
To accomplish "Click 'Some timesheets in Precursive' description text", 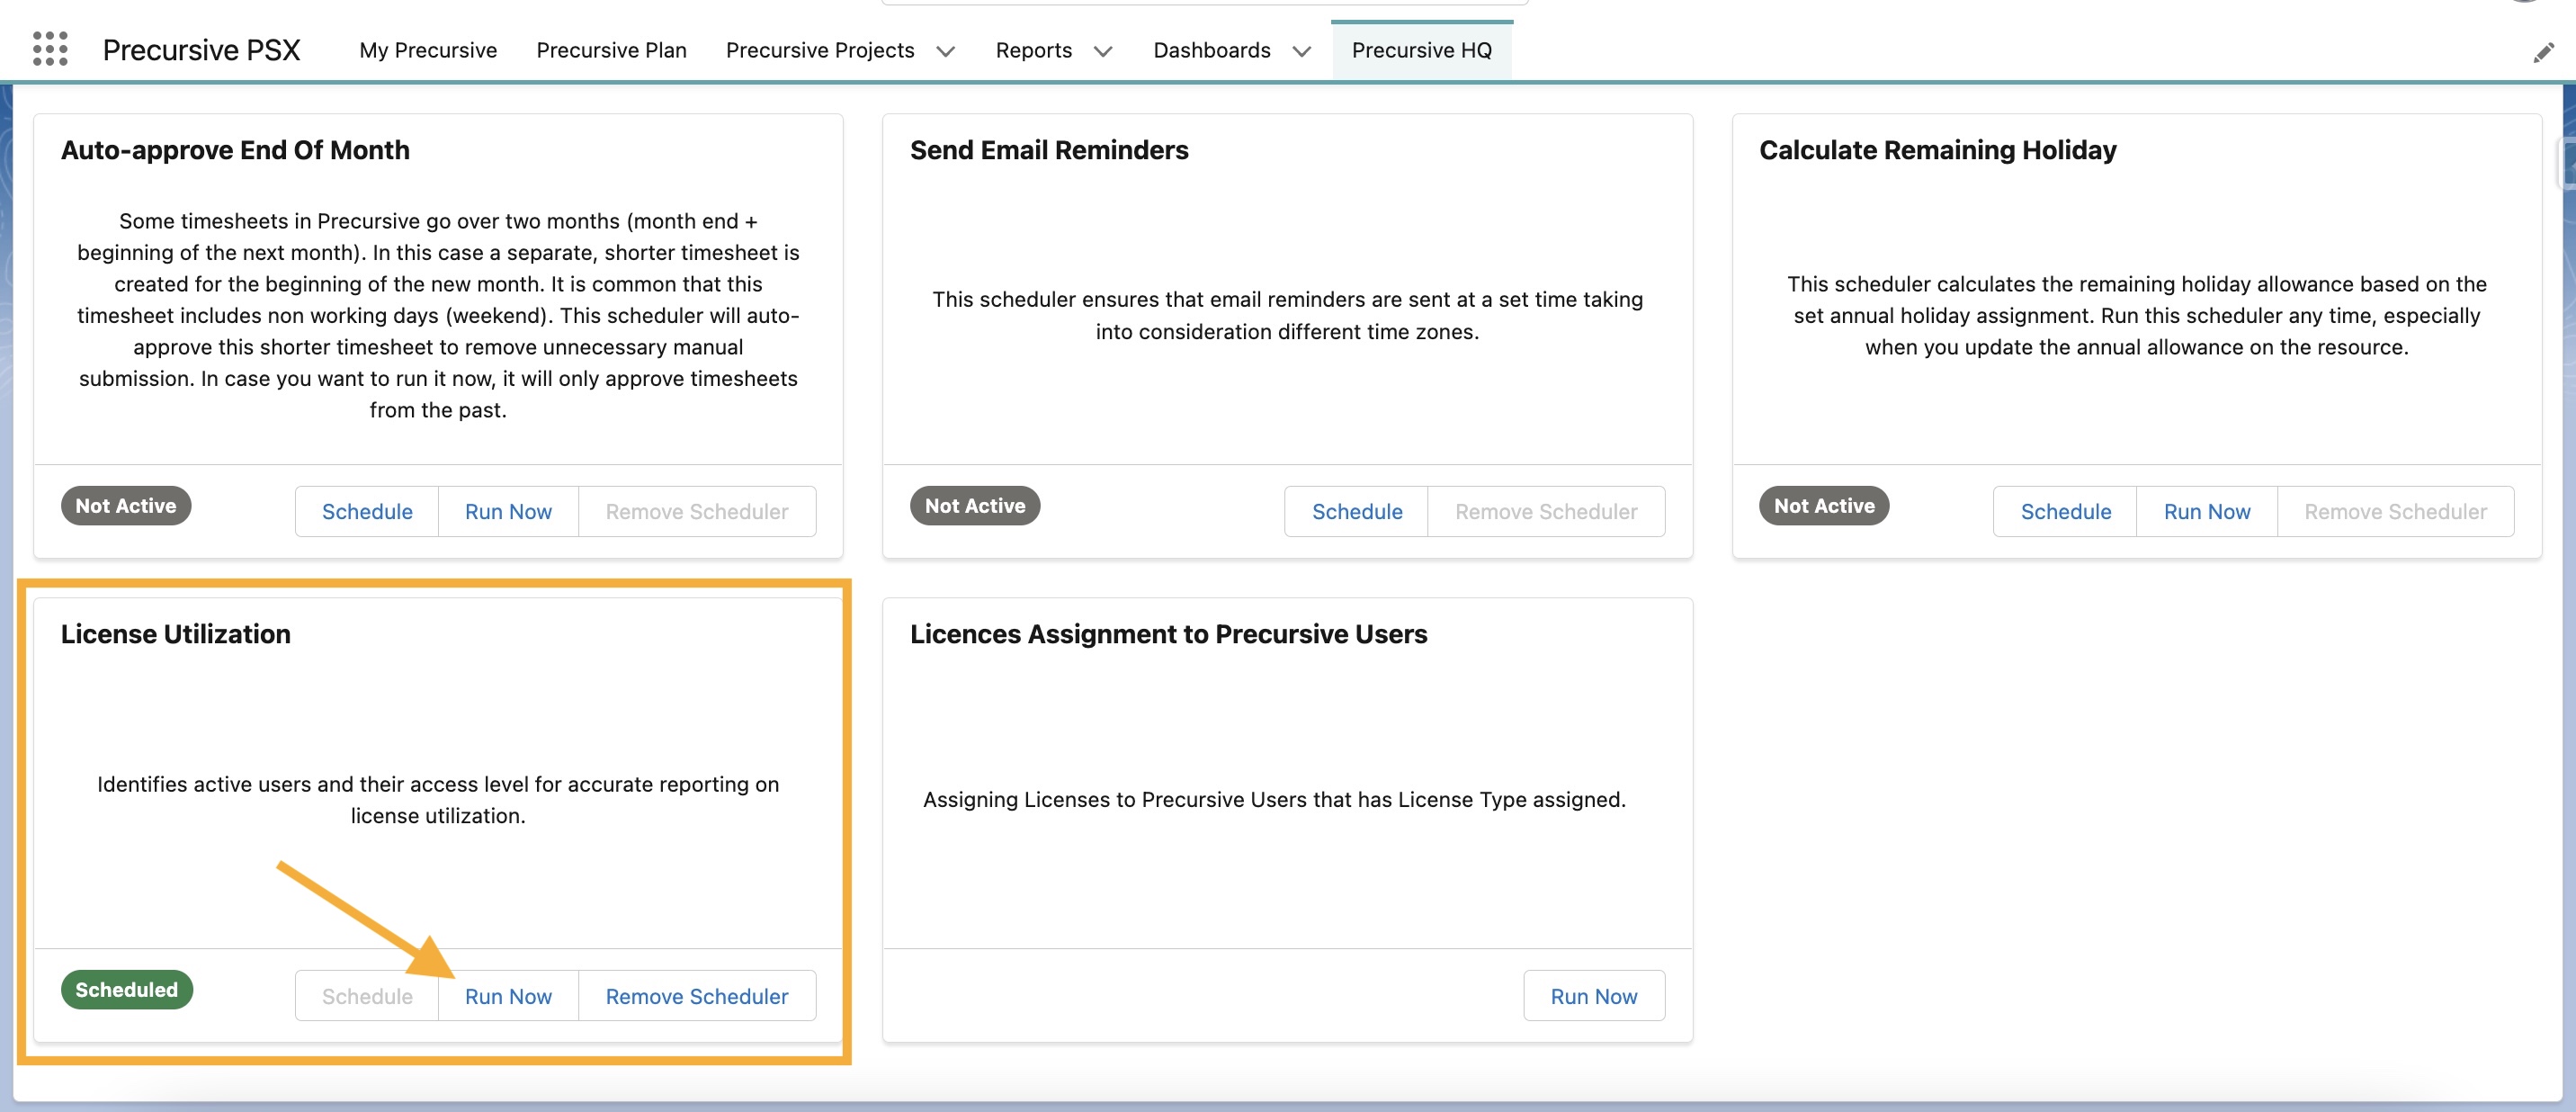I will [x=438, y=315].
